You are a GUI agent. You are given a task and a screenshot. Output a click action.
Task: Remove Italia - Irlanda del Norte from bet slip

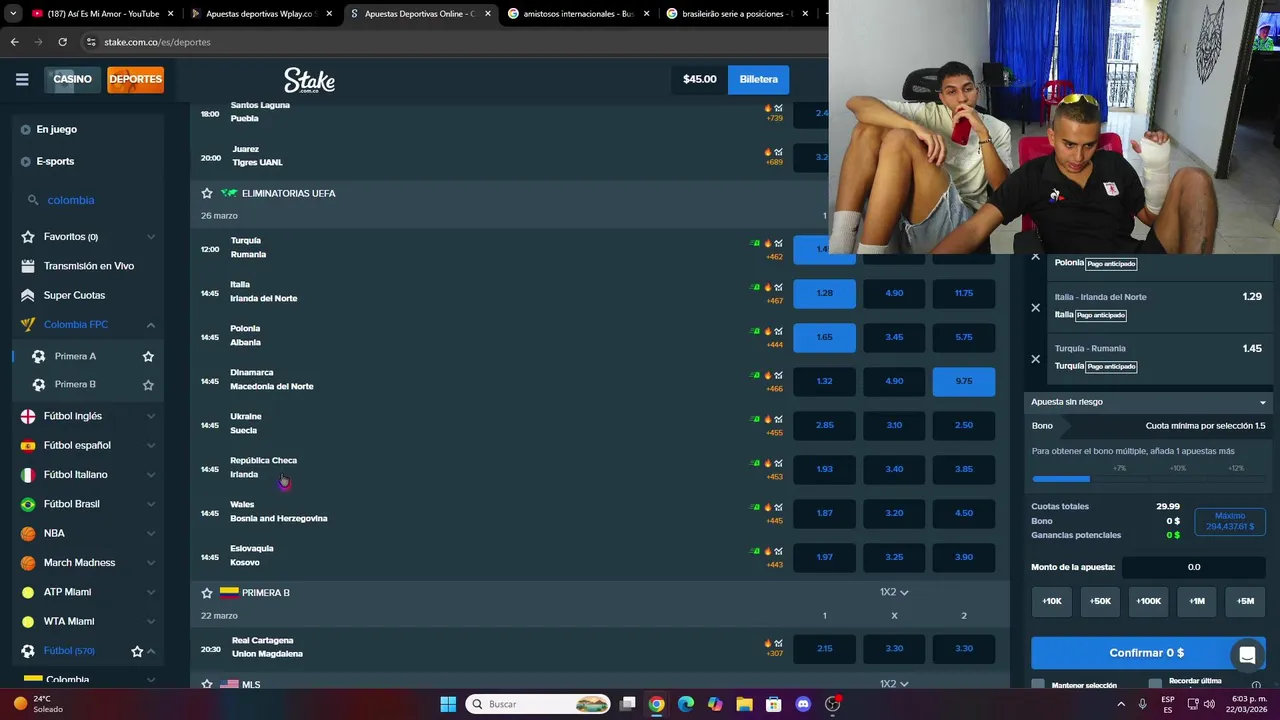(1035, 308)
